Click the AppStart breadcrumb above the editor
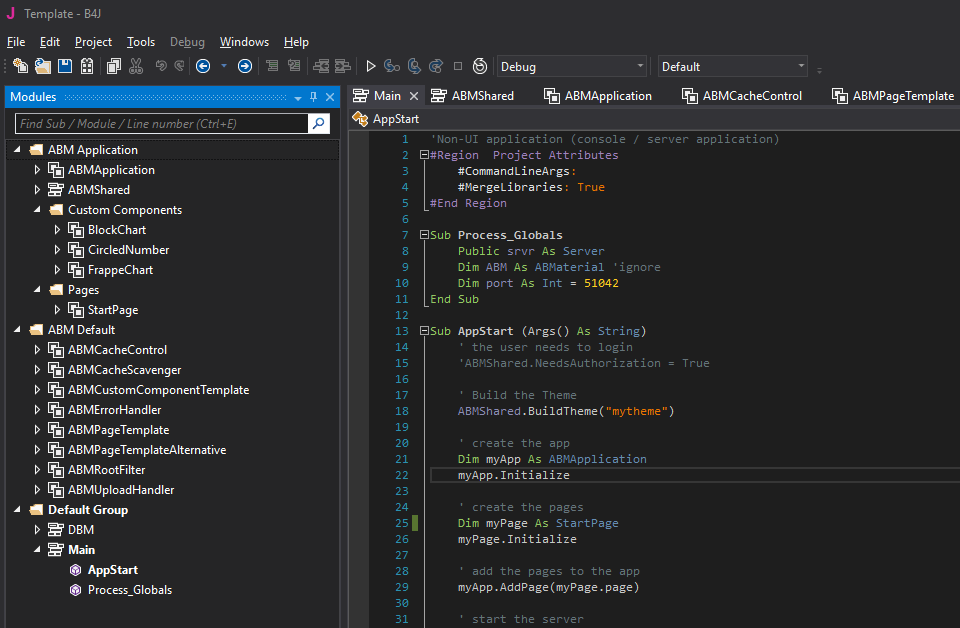The height and width of the screenshot is (628, 960). point(396,119)
